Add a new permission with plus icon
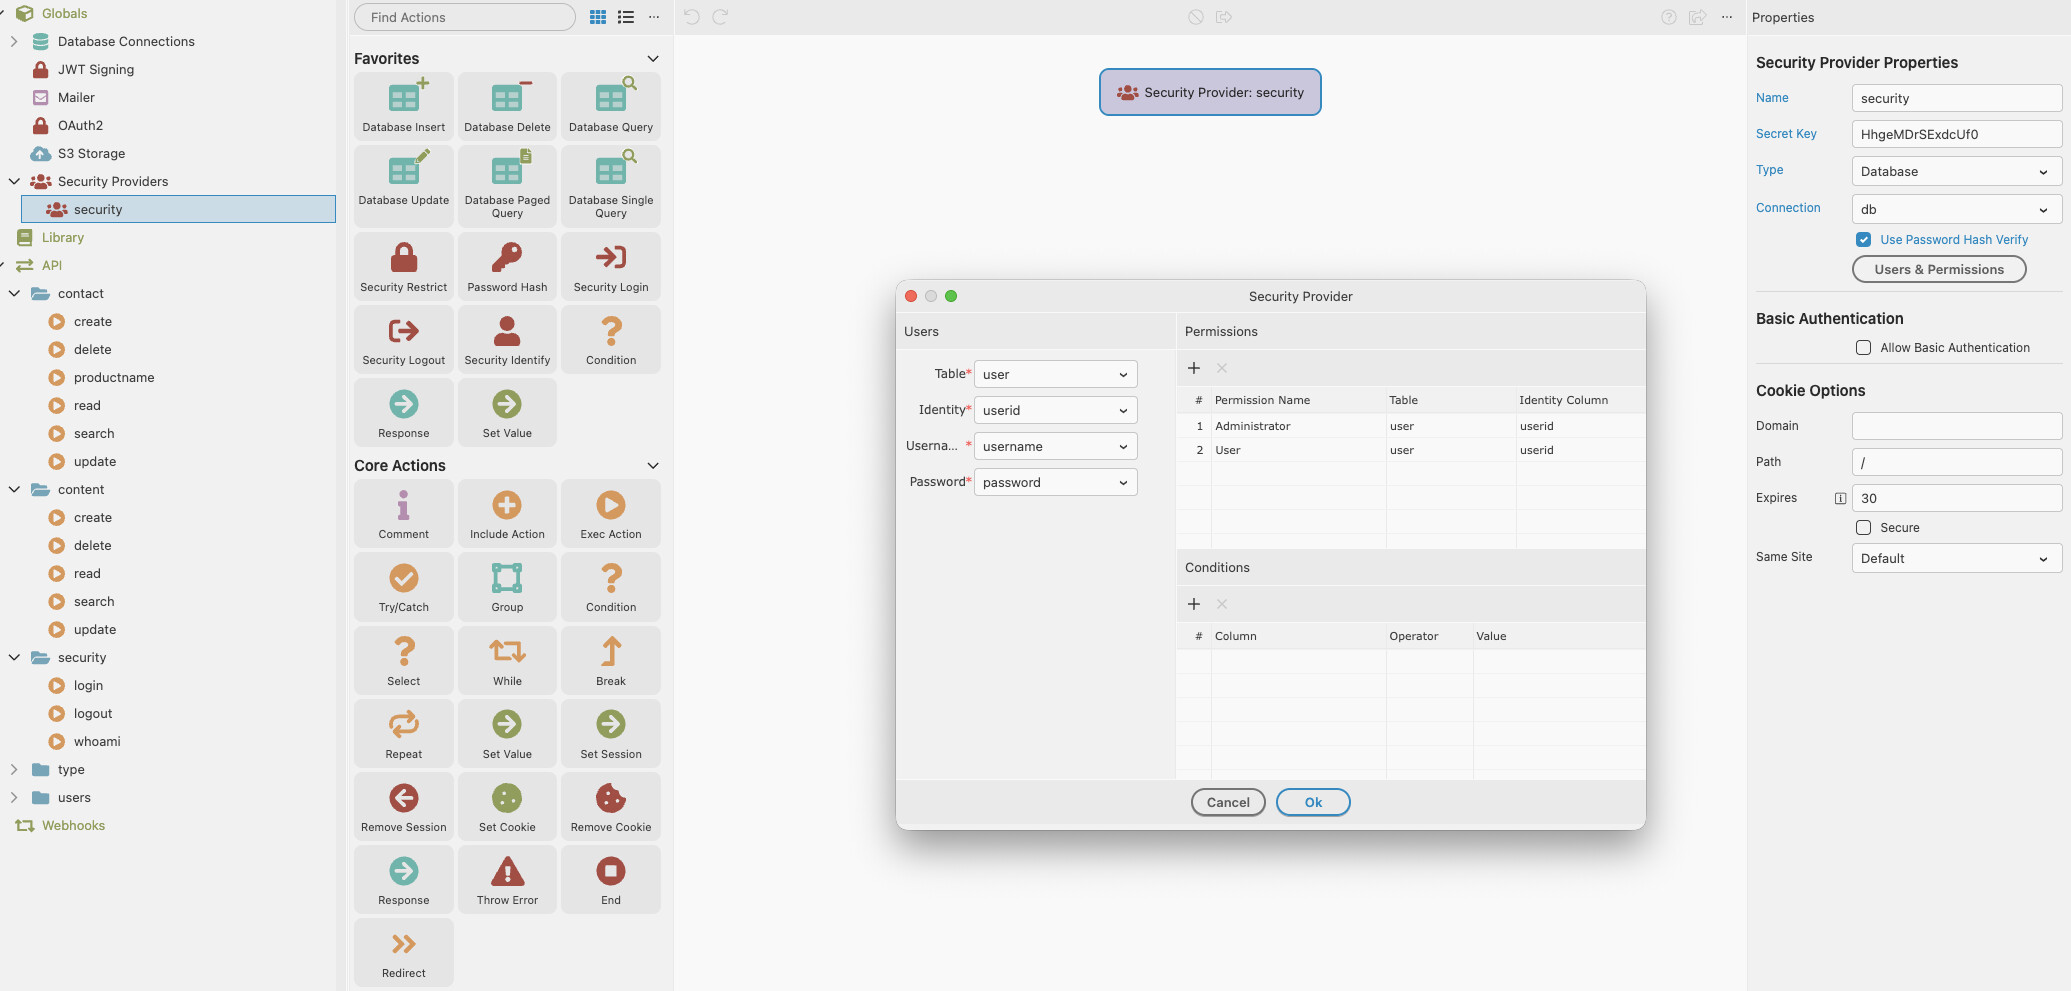2071x991 pixels. tap(1194, 368)
